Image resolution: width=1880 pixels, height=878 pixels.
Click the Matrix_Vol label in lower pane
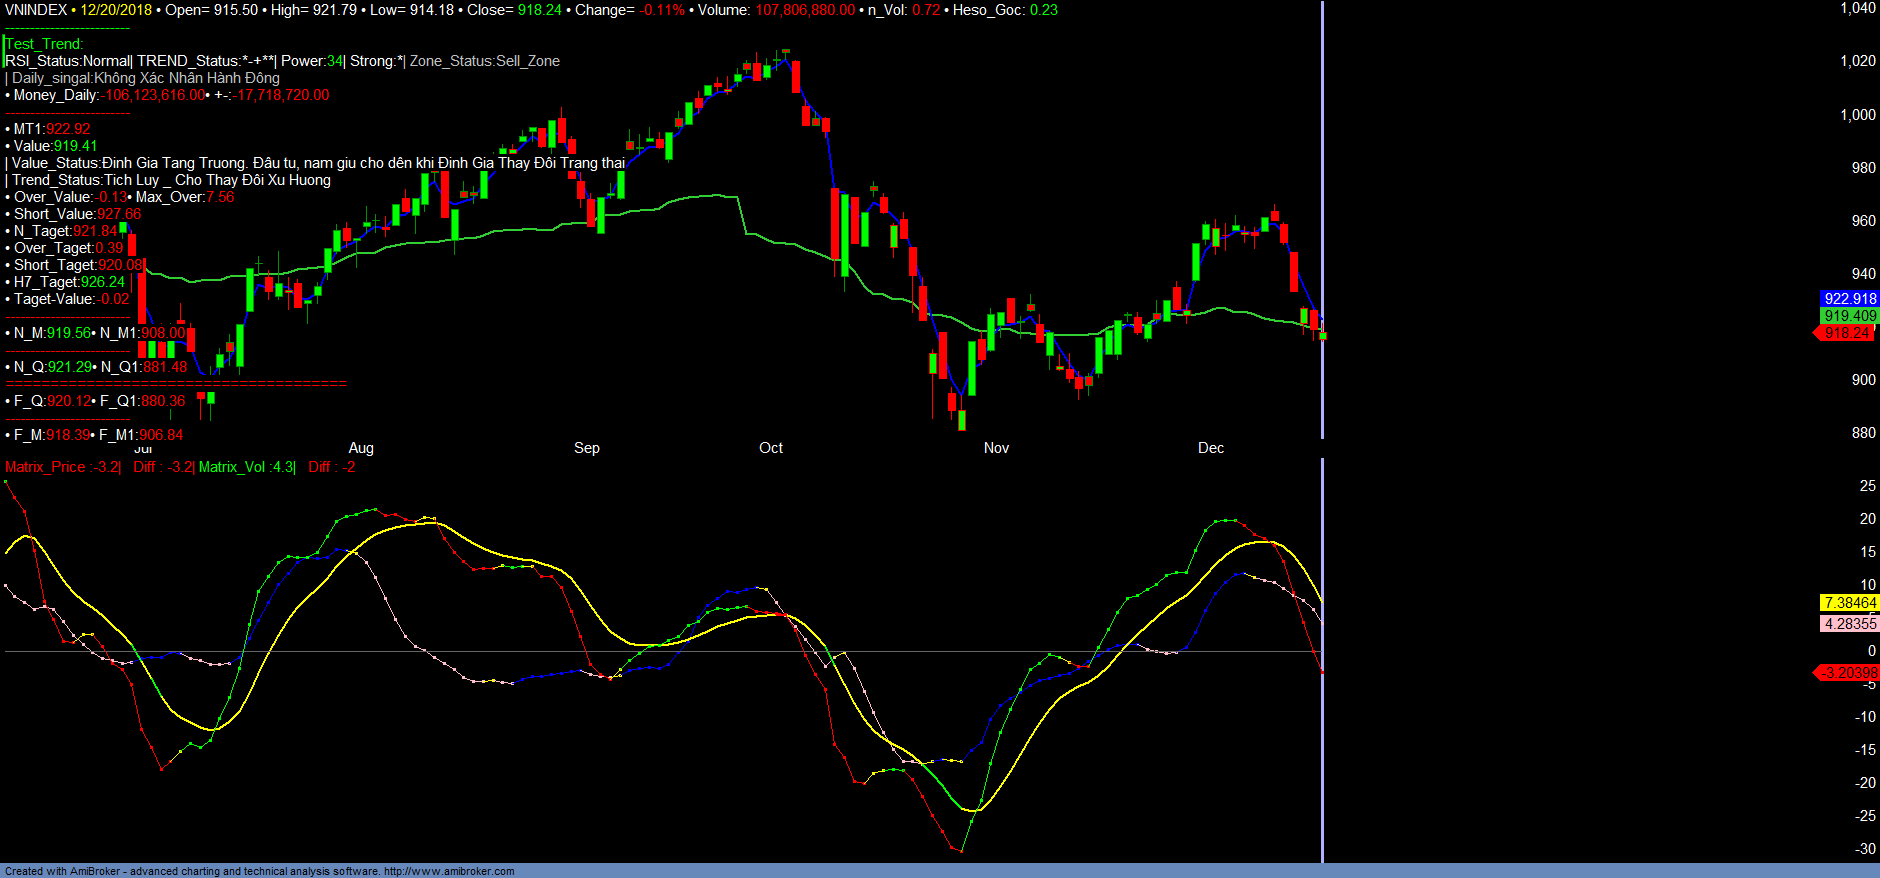pyautogui.click(x=233, y=467)
